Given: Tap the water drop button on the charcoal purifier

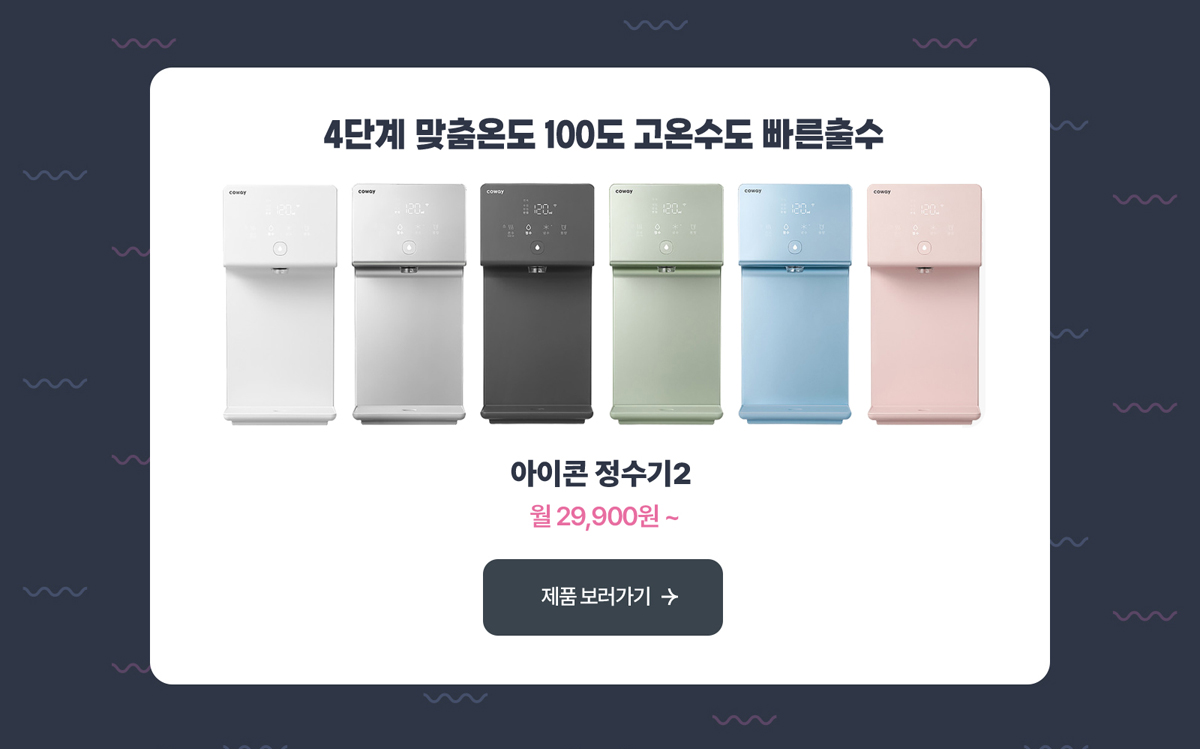Looking at the screenshot, I should tap(537, 246).
